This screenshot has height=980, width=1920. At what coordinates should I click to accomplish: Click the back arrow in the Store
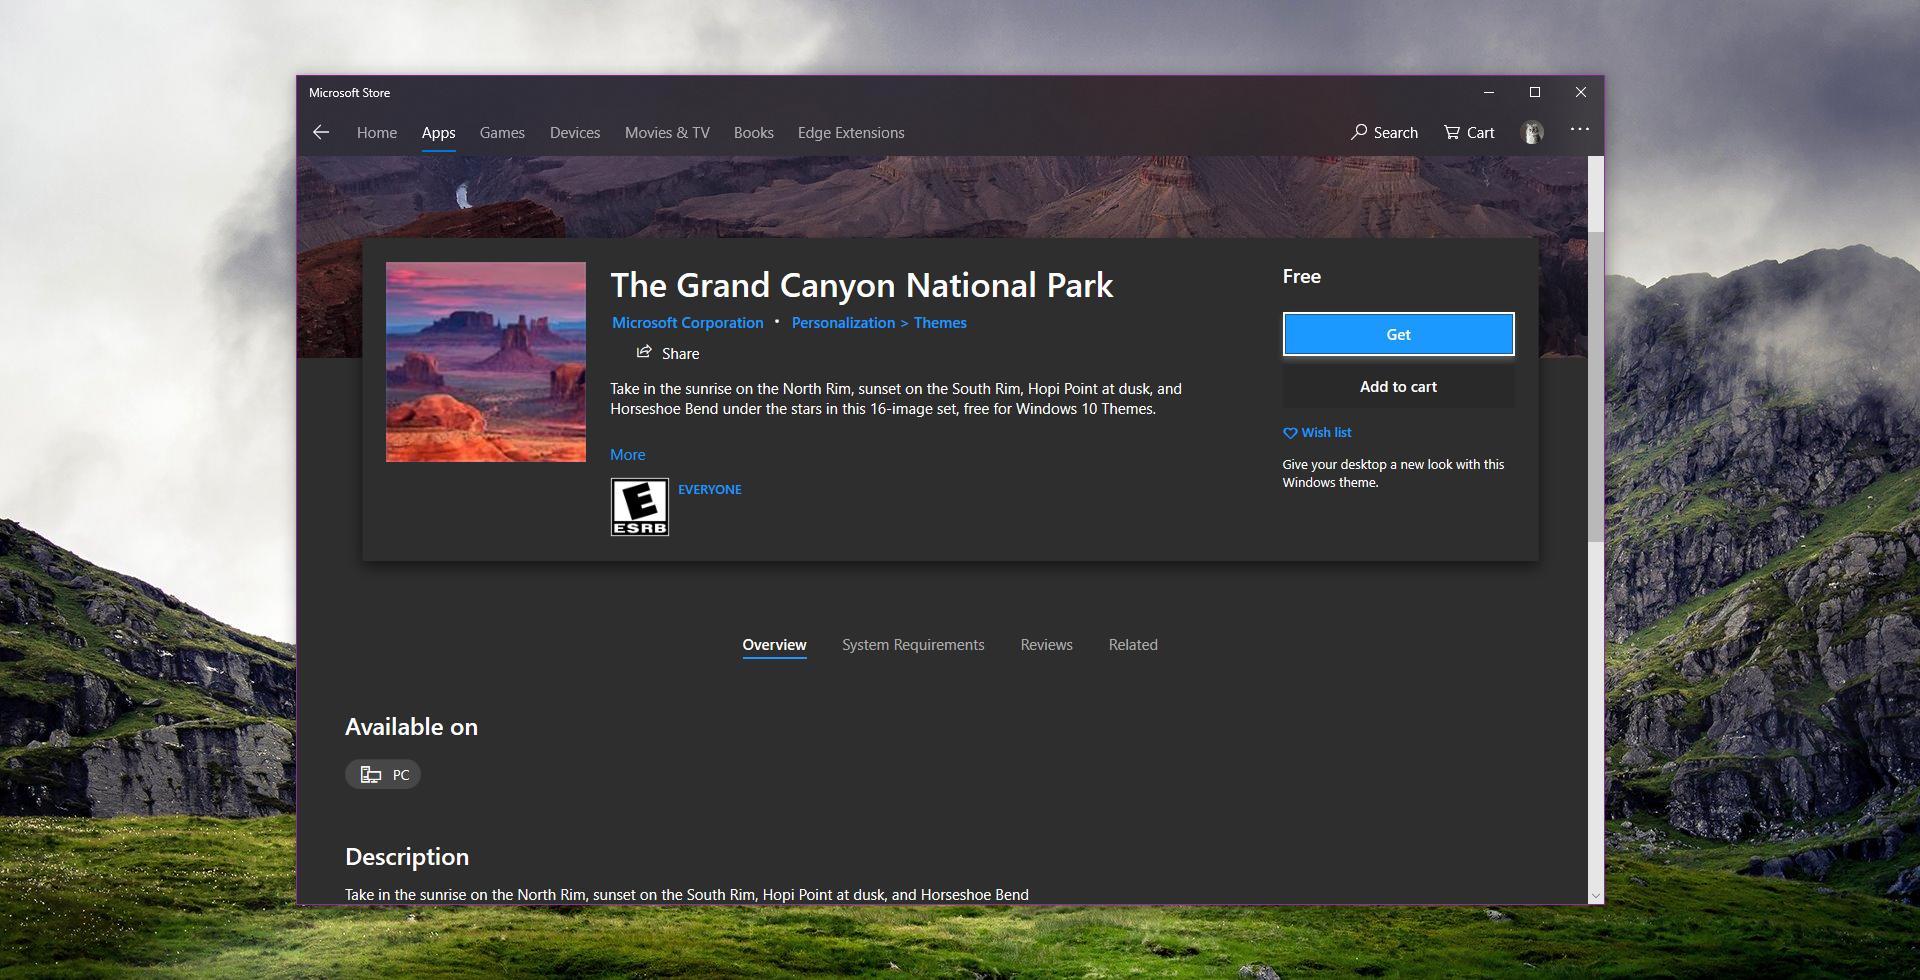(321, 132)
